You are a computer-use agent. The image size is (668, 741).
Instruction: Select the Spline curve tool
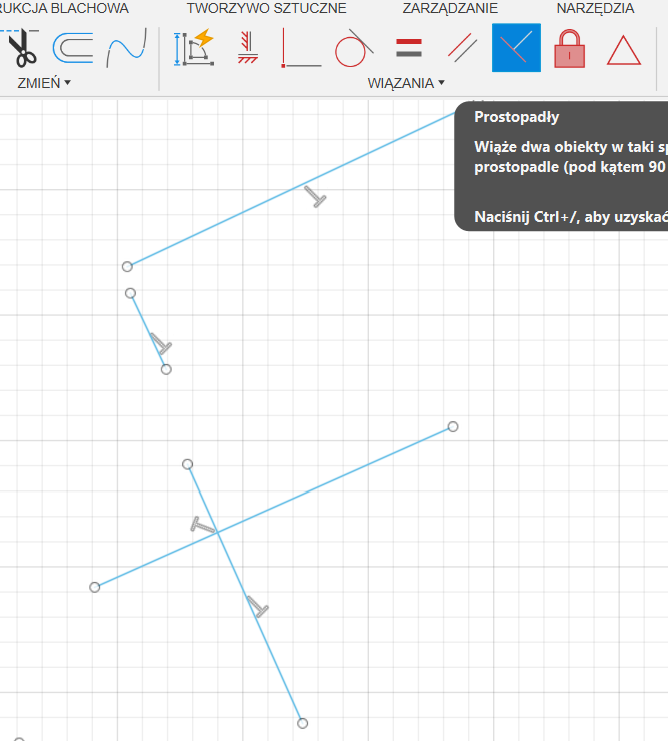pyautogui.click(x=127, y=47)
